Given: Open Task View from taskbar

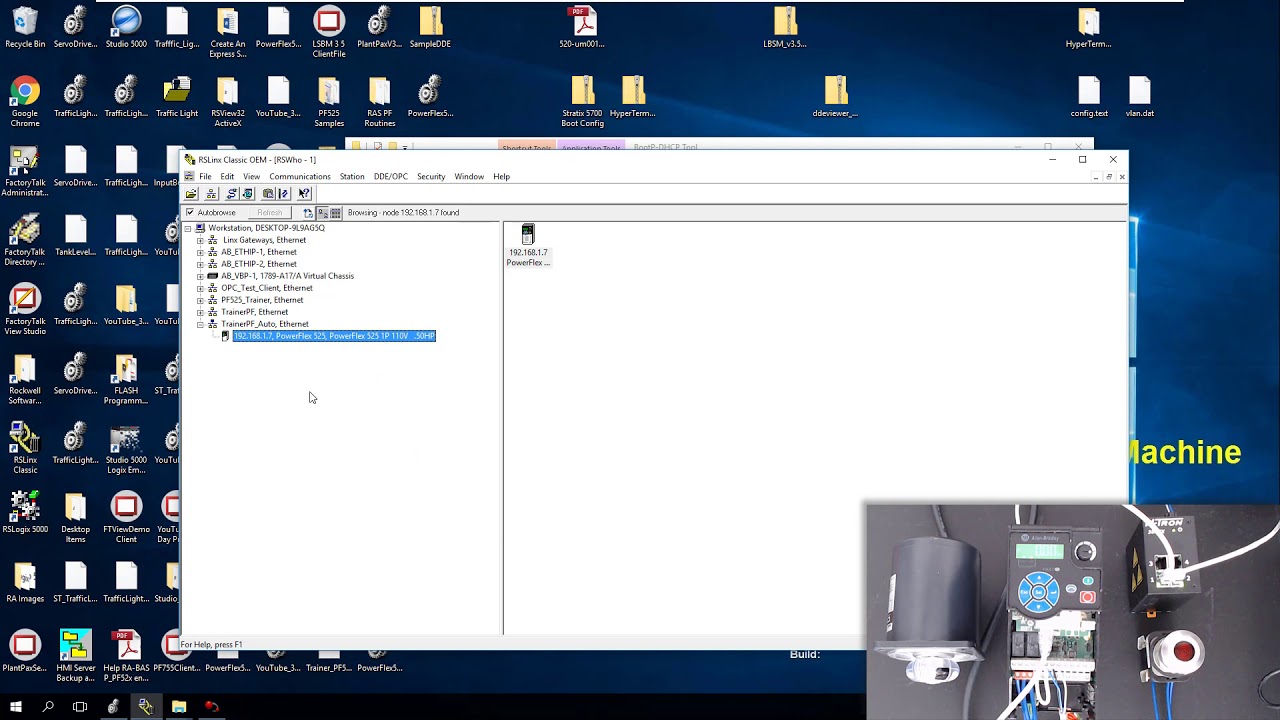Looking at the screenshot, I should click(80, 707).
